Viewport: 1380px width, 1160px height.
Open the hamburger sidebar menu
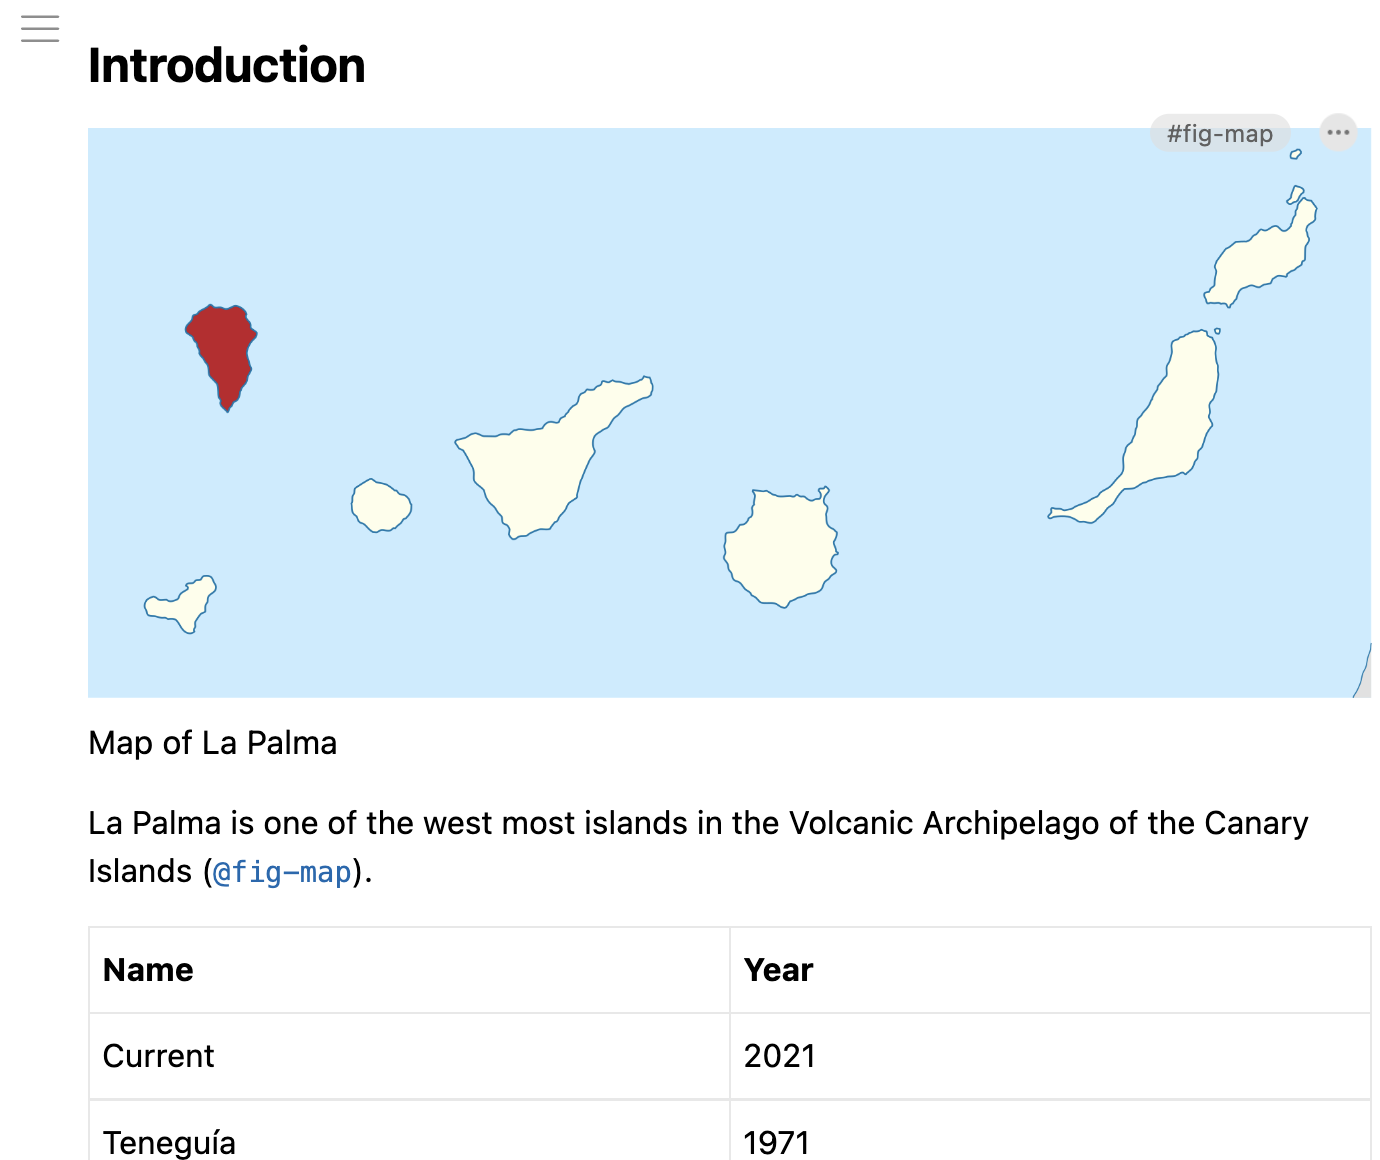pyautogui.click(x=40, y=29)
